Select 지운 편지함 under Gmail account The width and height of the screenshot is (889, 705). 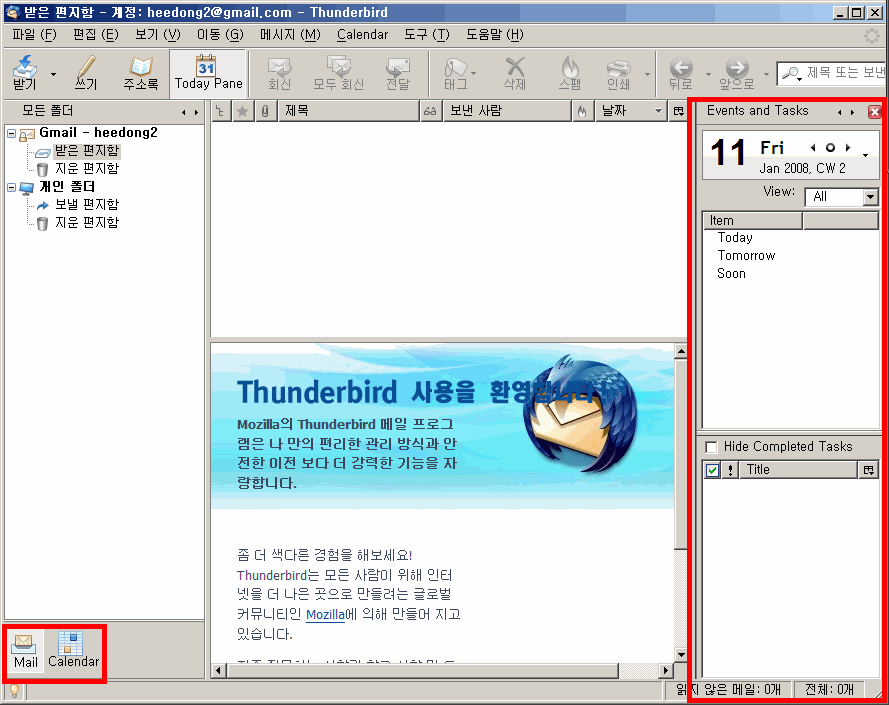(x=87, y=168)
